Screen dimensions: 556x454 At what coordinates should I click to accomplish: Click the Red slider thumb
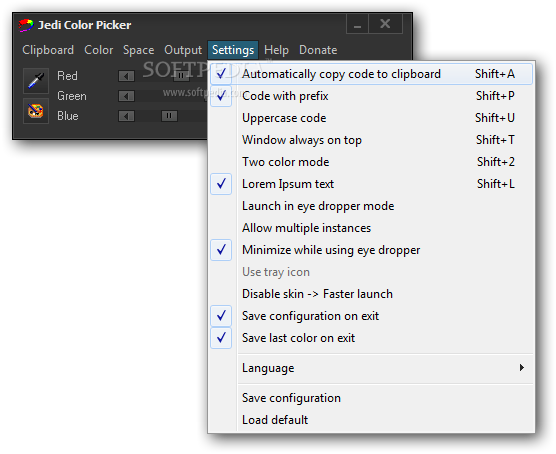click(x=181, y=76)
